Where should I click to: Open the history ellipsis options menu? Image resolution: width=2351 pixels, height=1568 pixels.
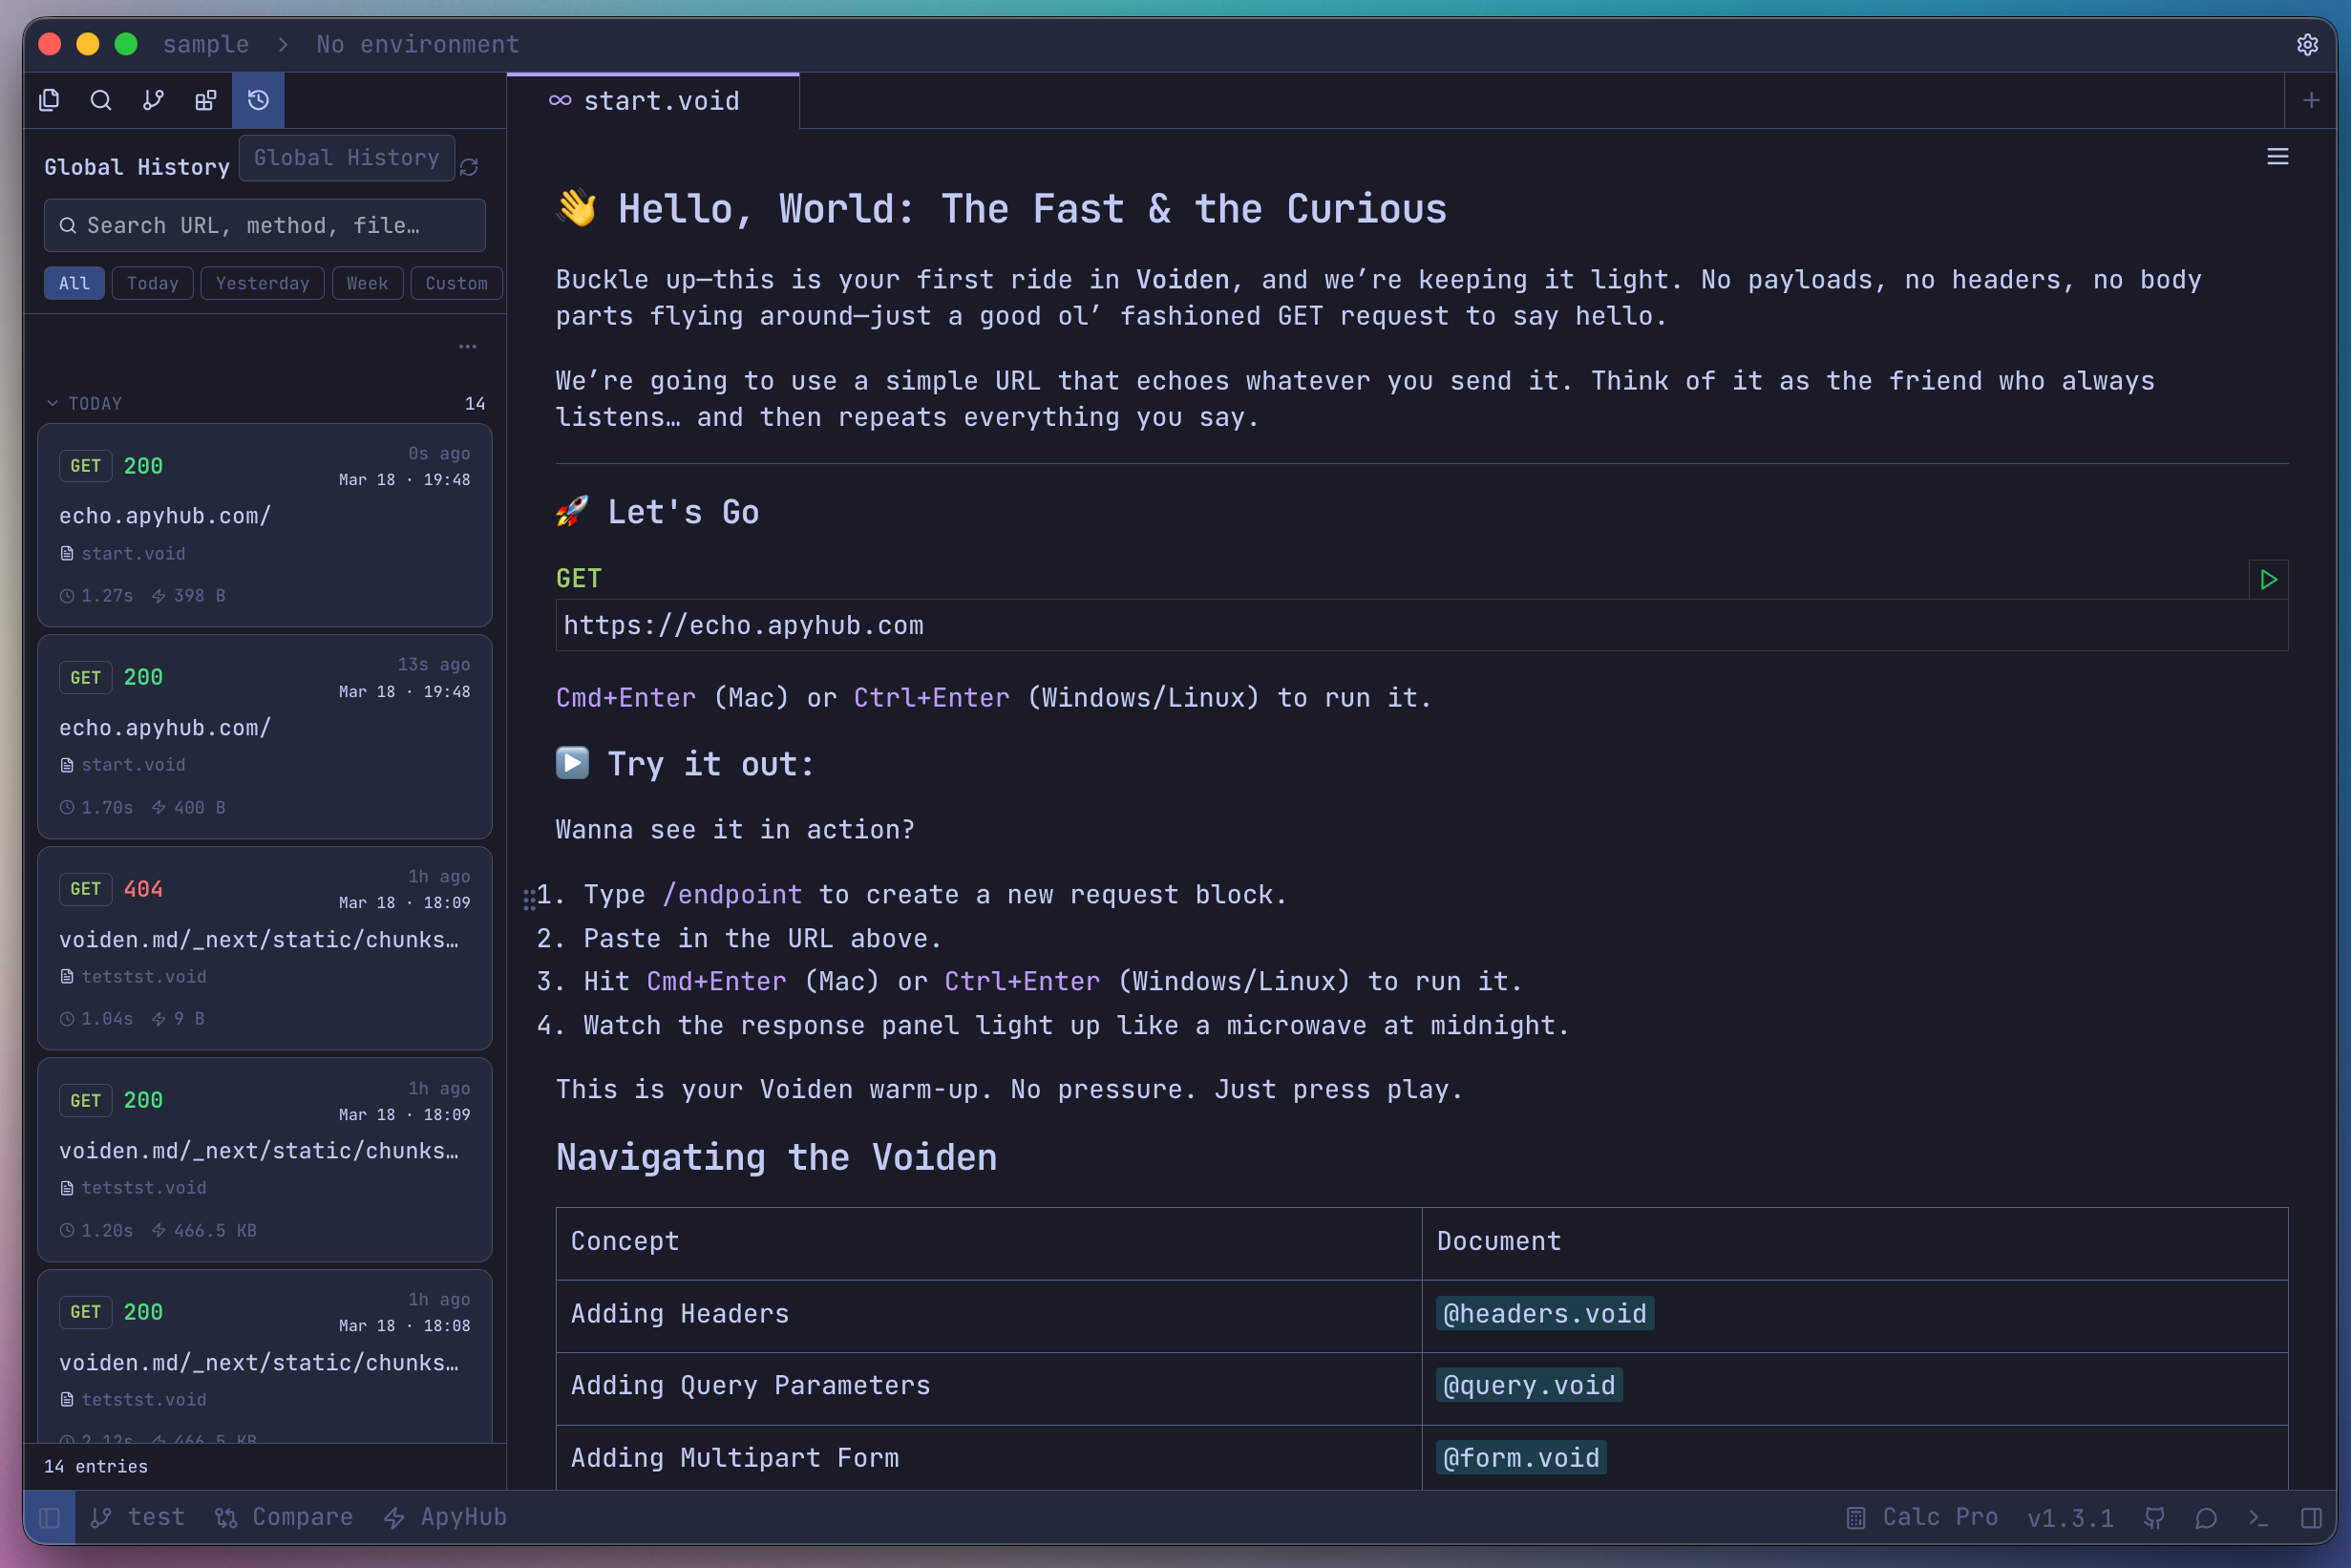(x=467, y=347)
